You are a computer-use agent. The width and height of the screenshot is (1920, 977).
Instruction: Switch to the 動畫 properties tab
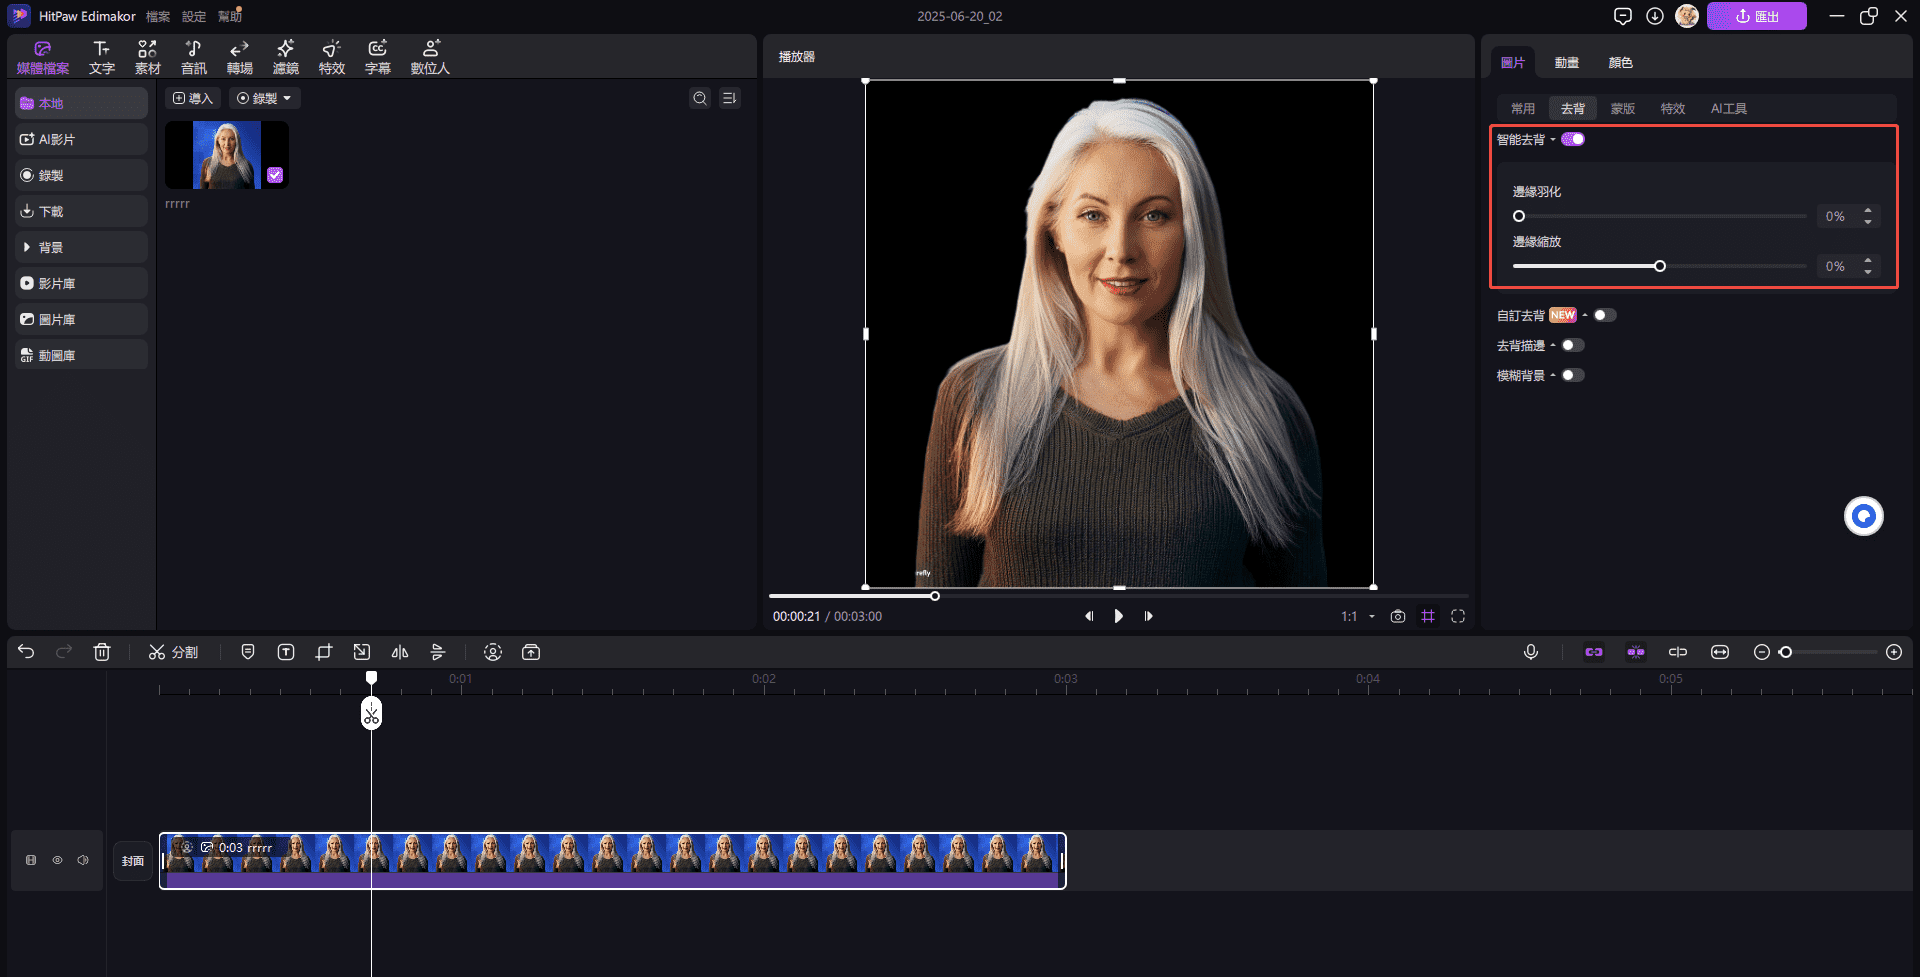pos(1566,62)
